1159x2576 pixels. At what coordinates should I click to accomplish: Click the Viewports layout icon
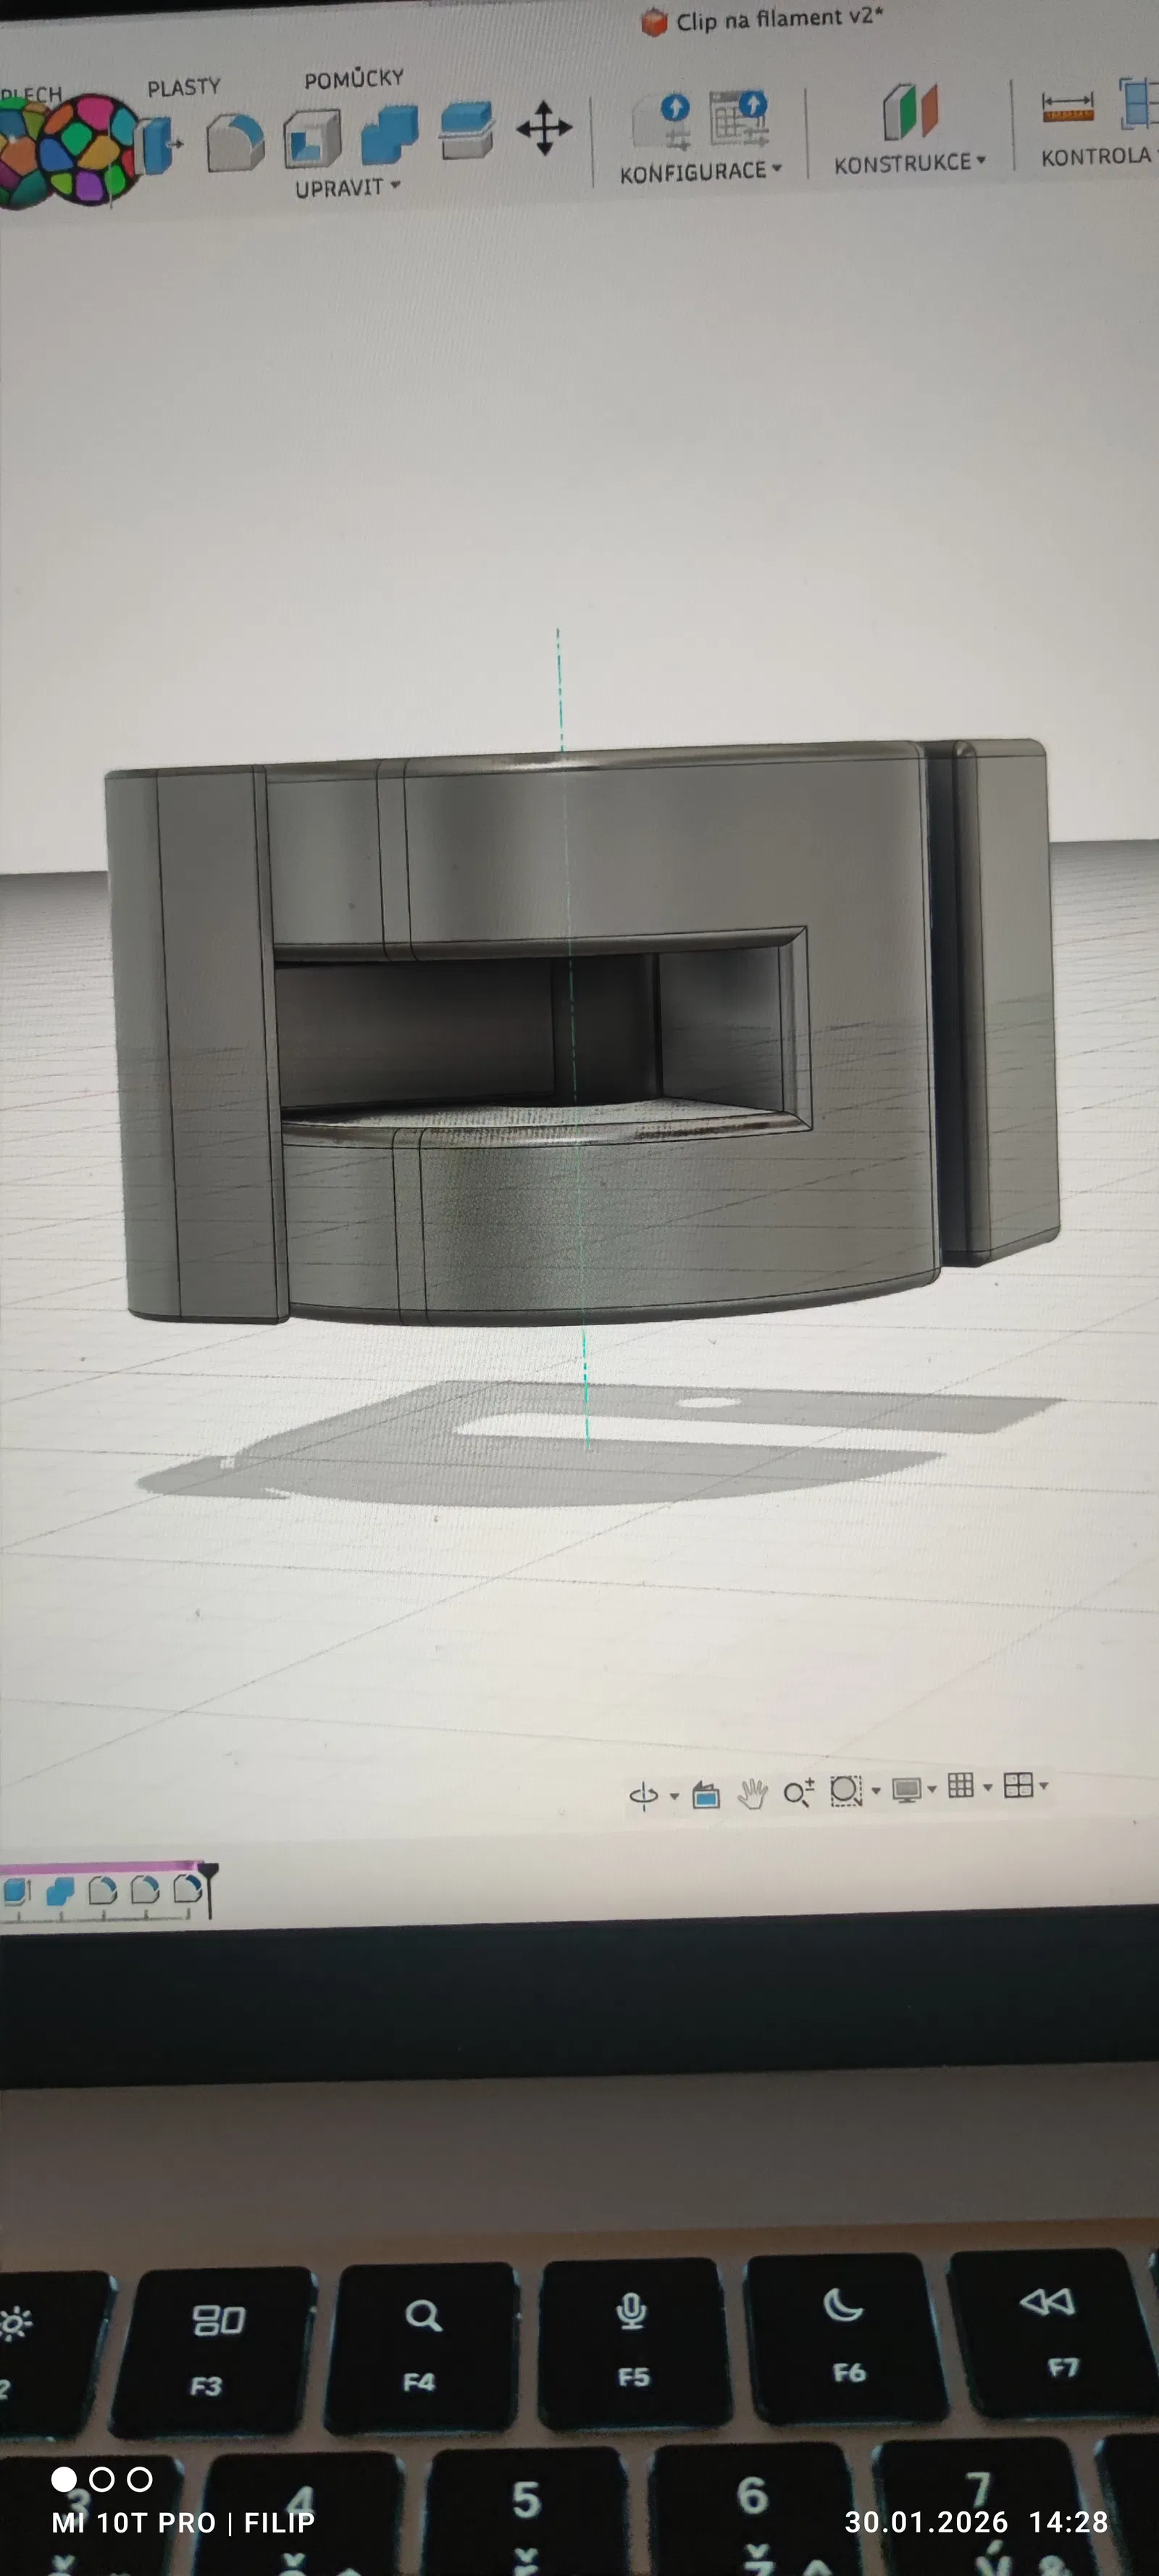pos(1018,1785)
